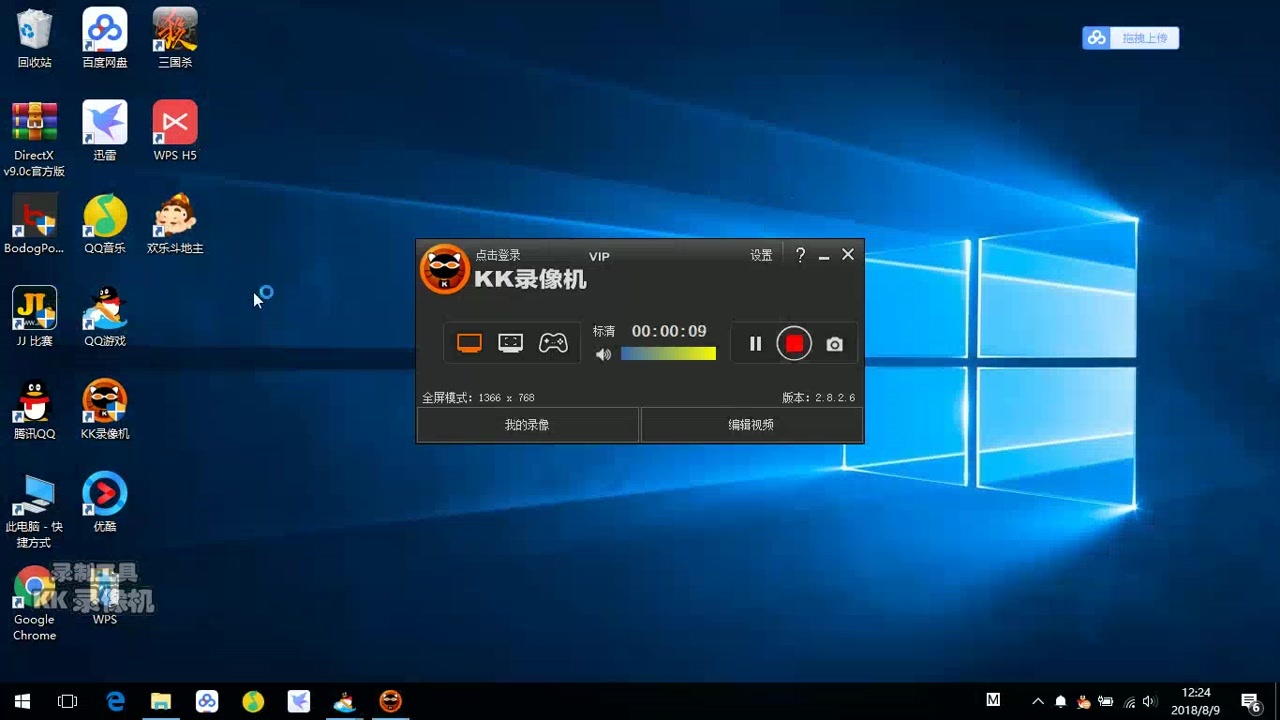Launch Edge from the taskbar

[116, 701]
